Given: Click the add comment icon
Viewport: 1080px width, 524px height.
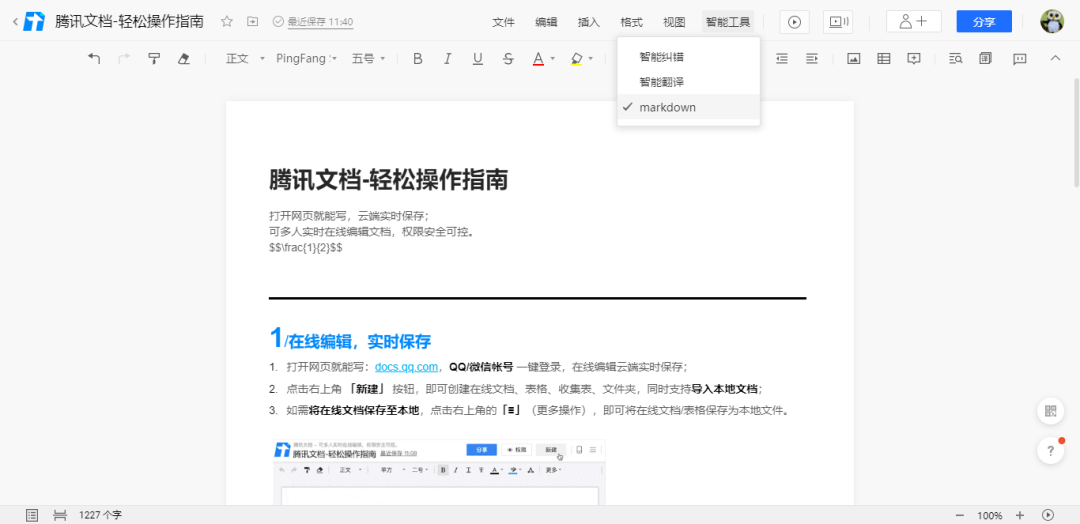Looking at the screenshot, I should pyautogui.click(x=914, y=59).
